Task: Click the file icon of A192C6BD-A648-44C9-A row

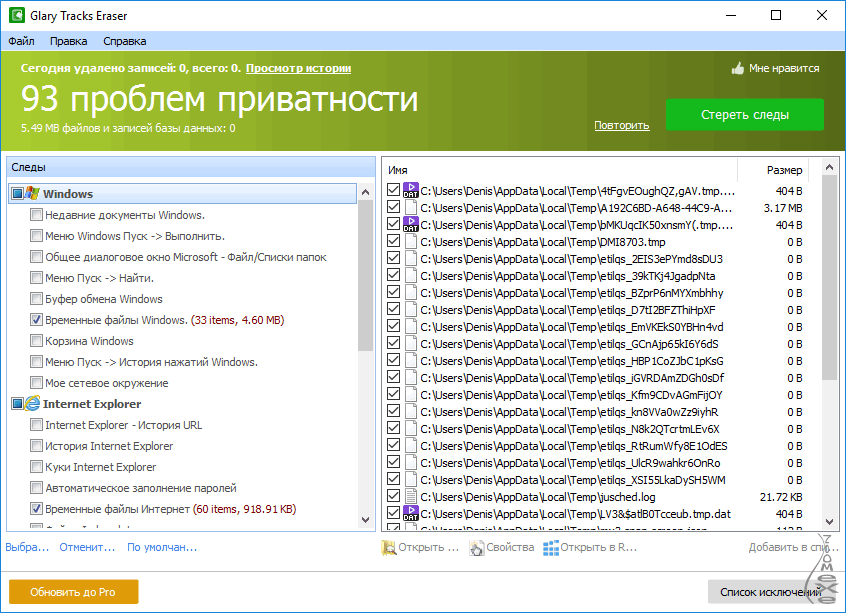Action: pyautogui.click(x=411, y=207)
